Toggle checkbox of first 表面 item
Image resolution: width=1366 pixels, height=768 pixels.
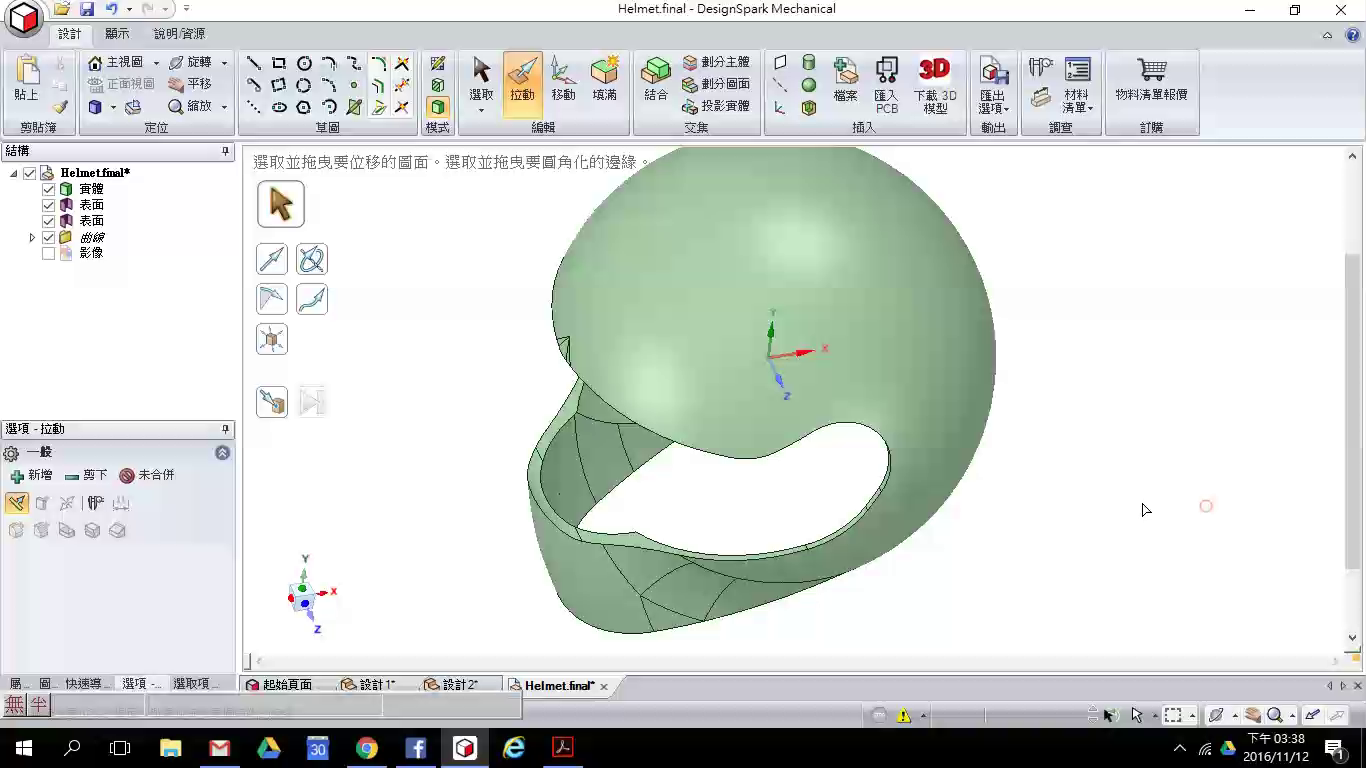48,205
